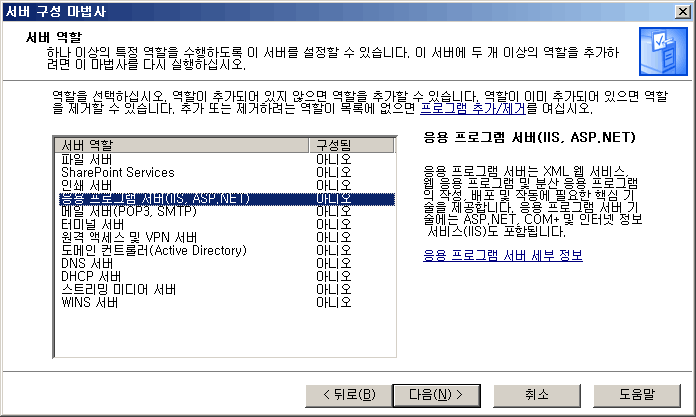The height and width of the screenshot is (417, 696).
Task: Close the 서버 구성 마법사 window
Action: pyautogui.click(x=682, y=10)
